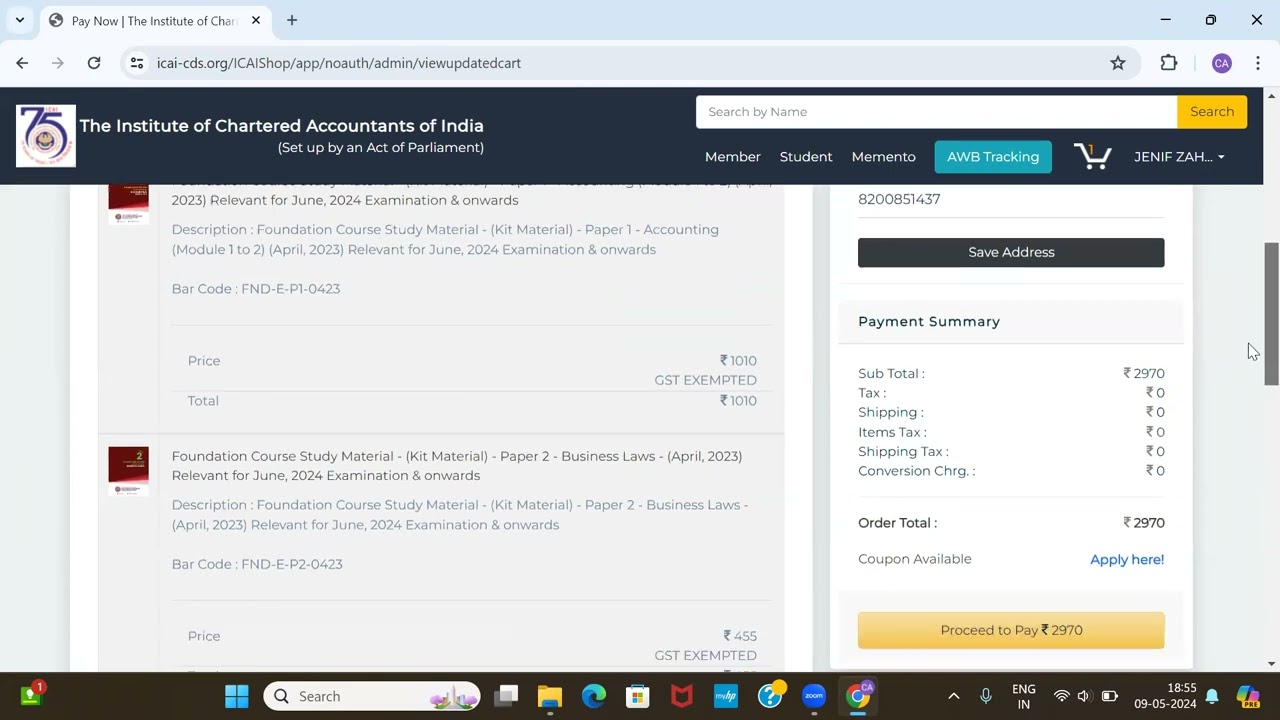
Task: Open Chrome profile avatar CA
Action: (1221, 63)
